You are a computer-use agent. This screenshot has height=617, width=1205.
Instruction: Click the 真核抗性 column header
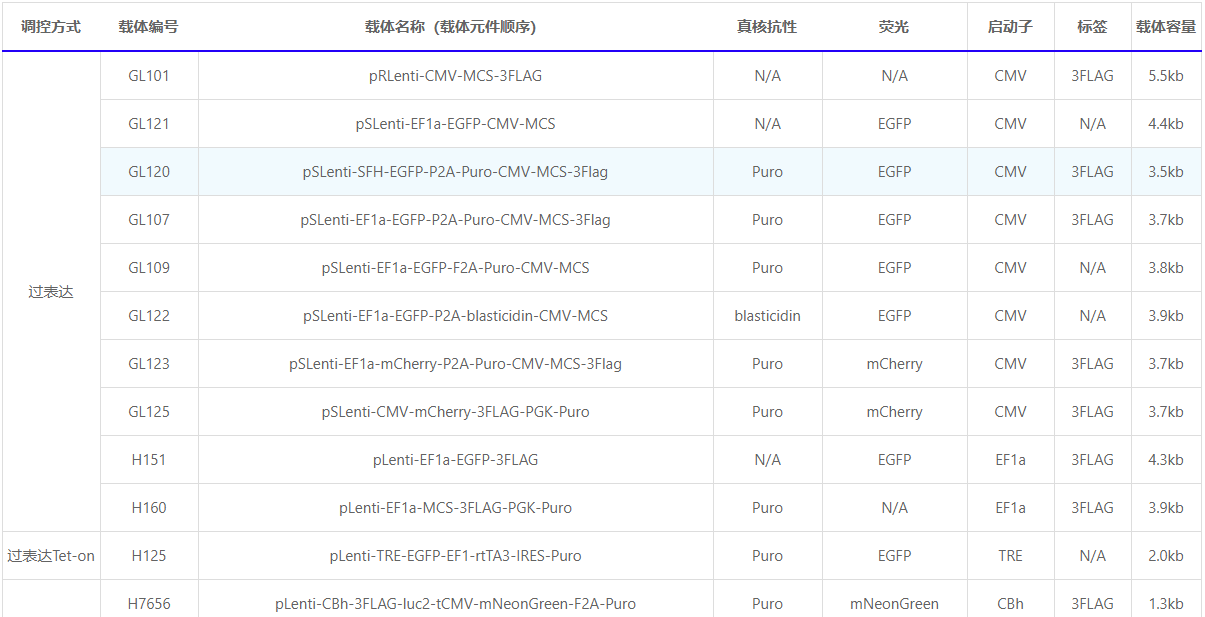(767, 27)
